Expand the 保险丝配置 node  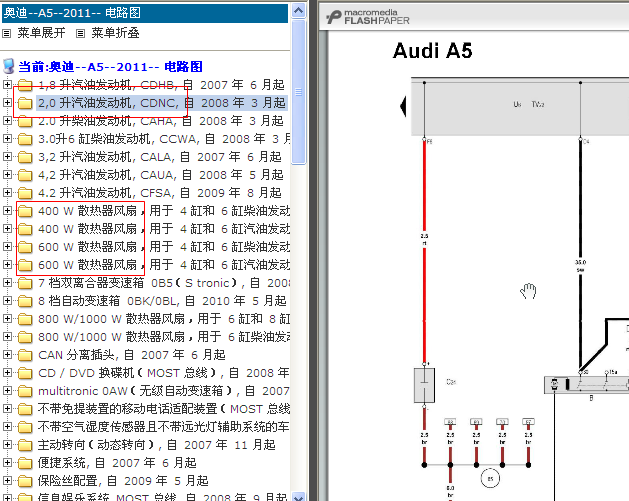7,481
